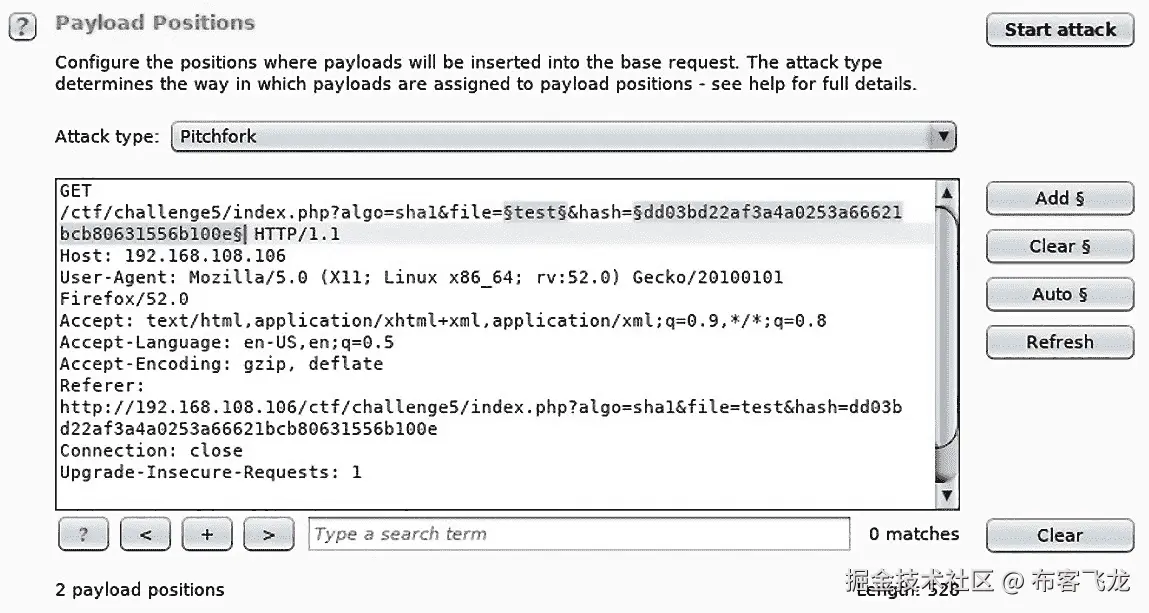
Task: Click the scrollbar down arrow
Action: [x=944, y=495]
